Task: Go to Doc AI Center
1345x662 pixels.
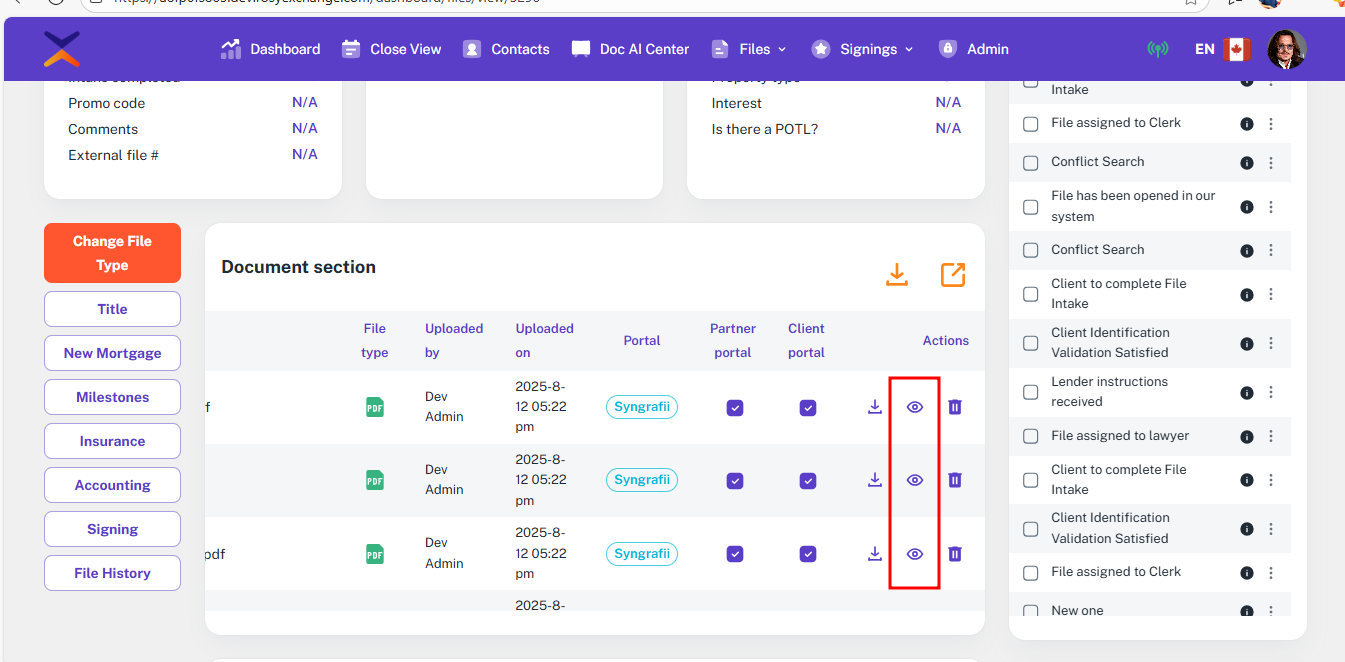Action: pos(630,49)
